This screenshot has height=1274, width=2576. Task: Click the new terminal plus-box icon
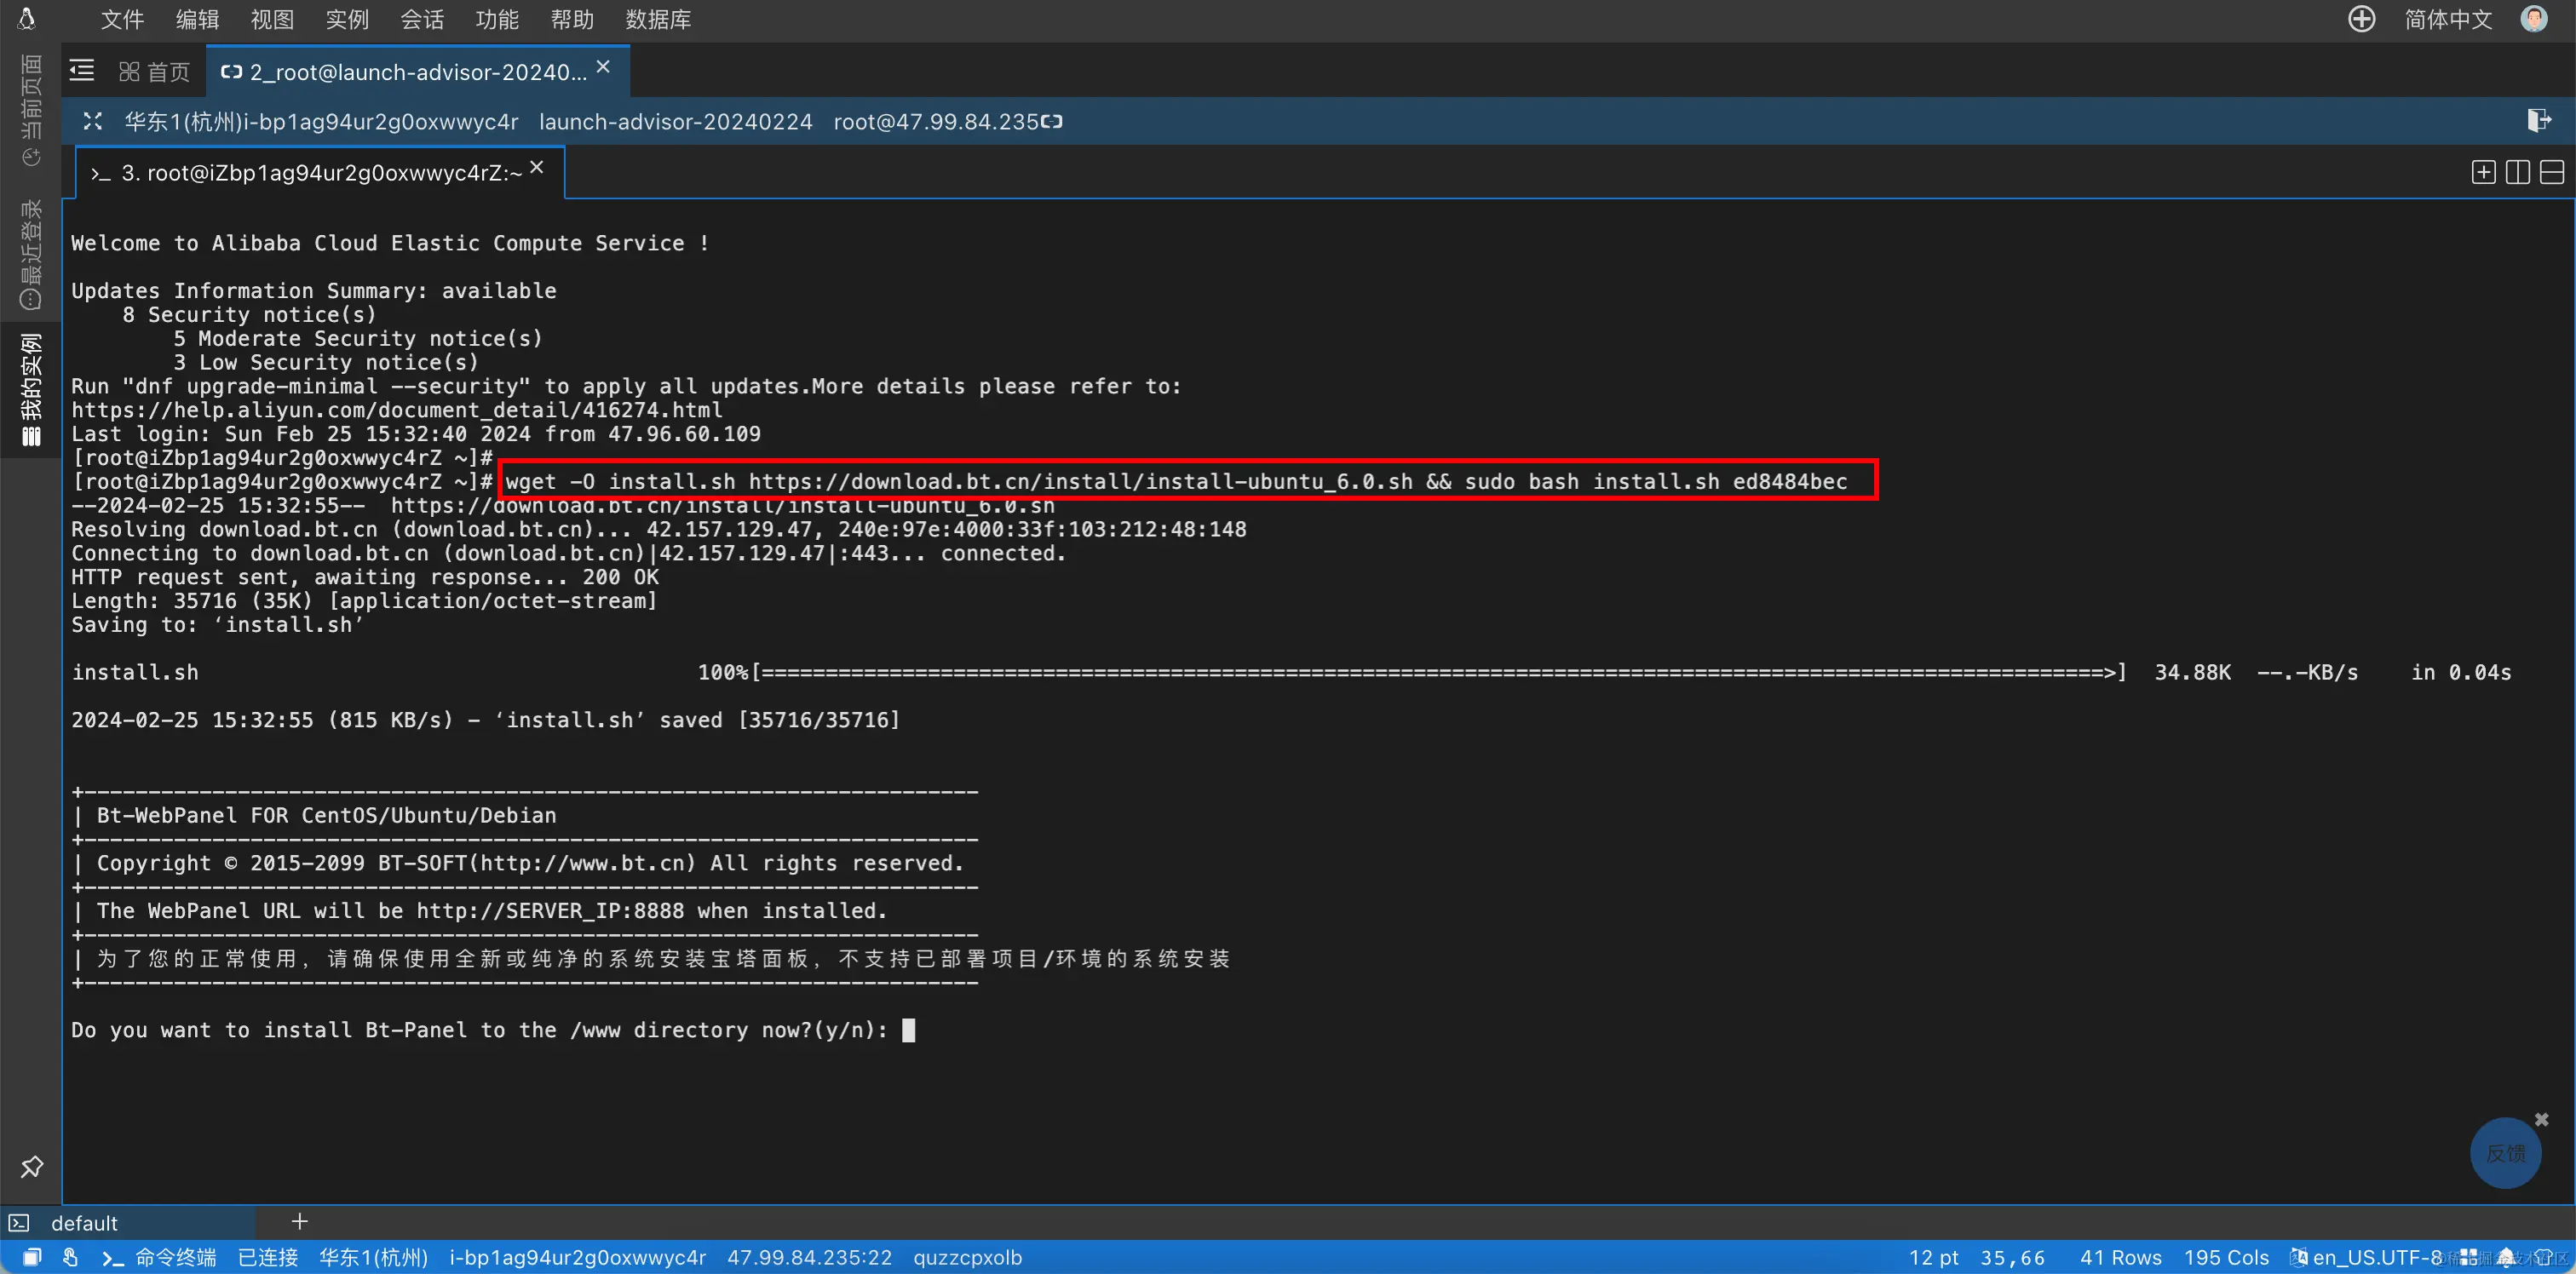(x=2483, y=172)
